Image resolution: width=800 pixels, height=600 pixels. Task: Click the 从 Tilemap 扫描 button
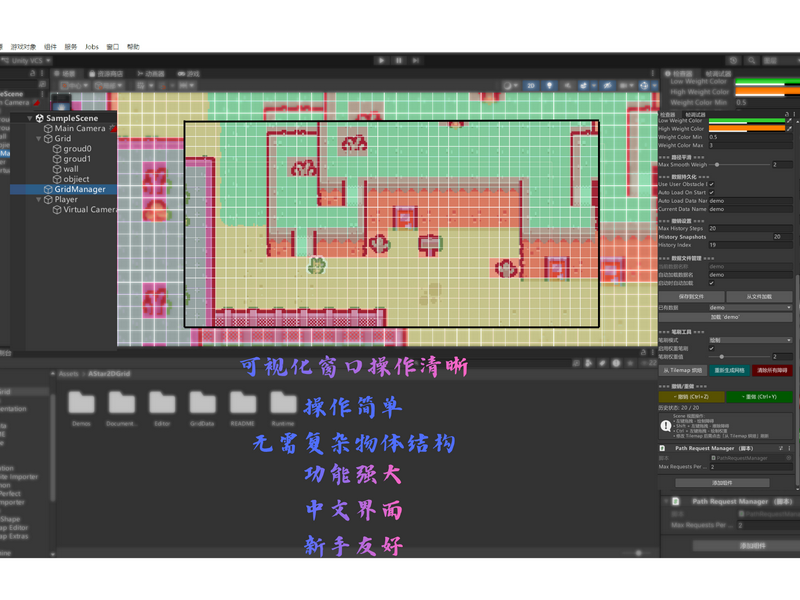683,370
